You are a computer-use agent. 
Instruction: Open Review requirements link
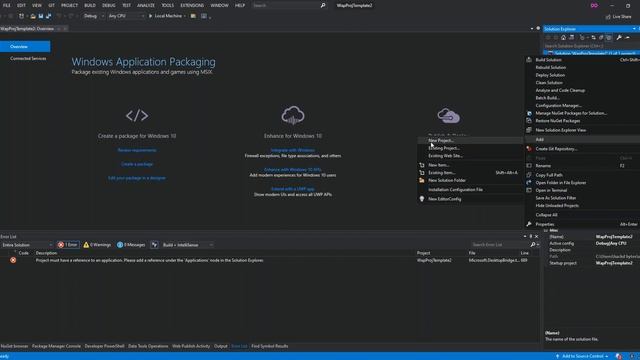pos(137,150)
